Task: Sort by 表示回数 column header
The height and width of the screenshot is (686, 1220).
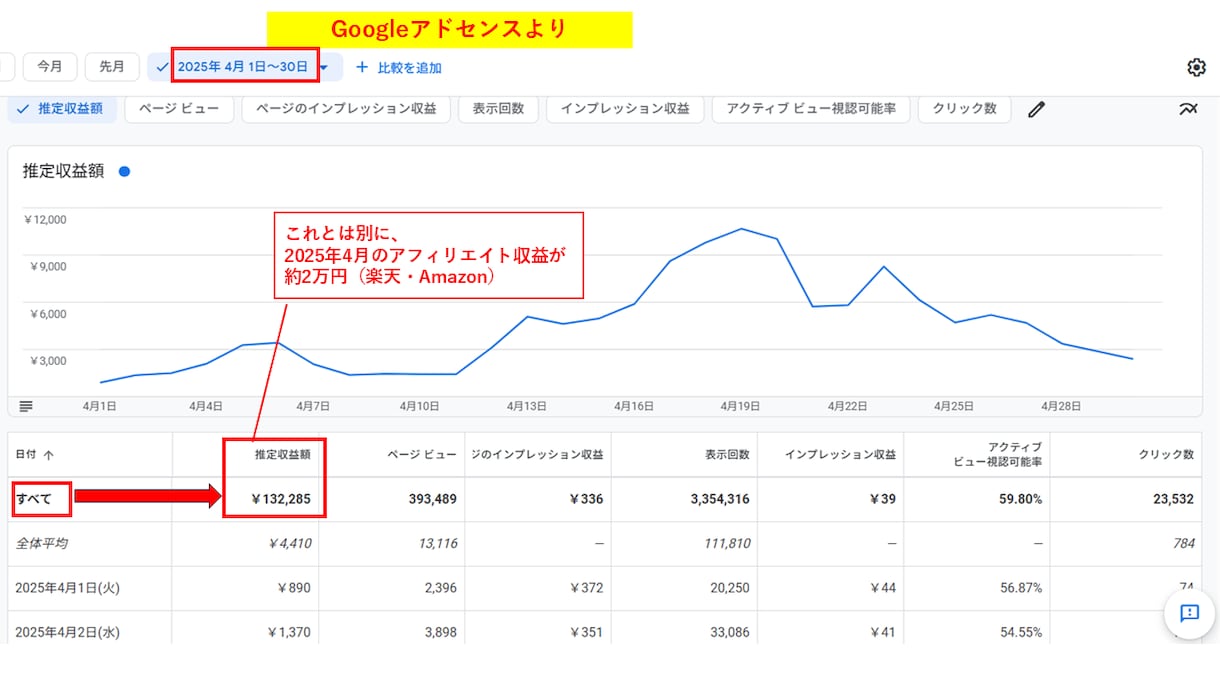Action: [725, 454]
